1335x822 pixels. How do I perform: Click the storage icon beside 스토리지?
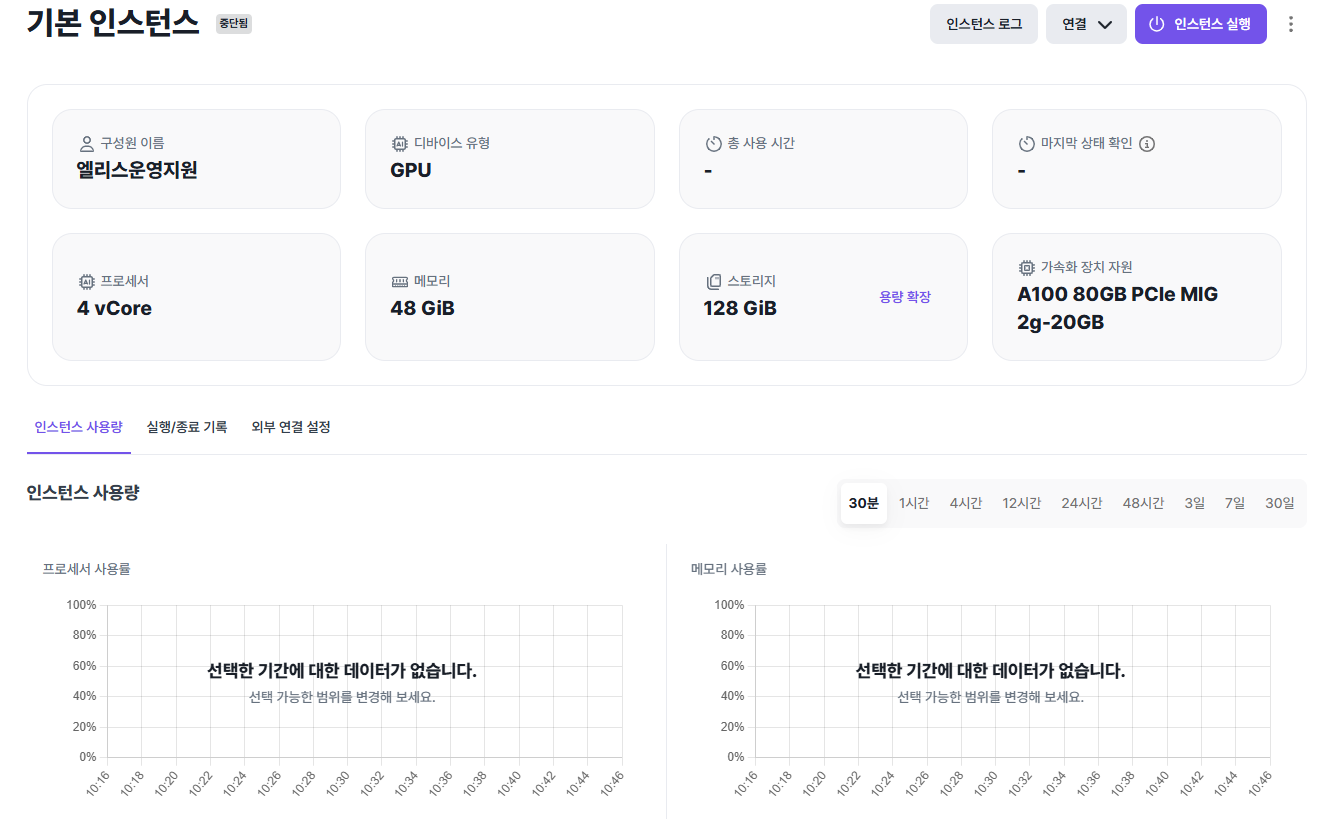[713, 282]
